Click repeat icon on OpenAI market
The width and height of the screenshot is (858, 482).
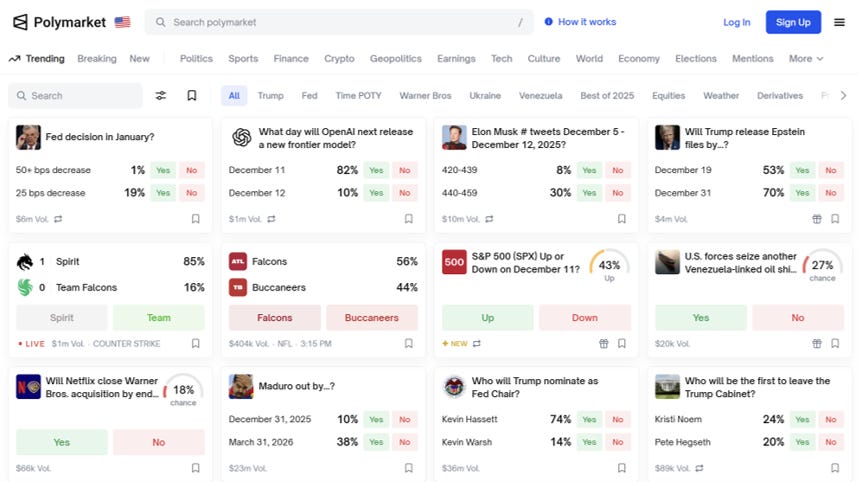click(271, 219)
